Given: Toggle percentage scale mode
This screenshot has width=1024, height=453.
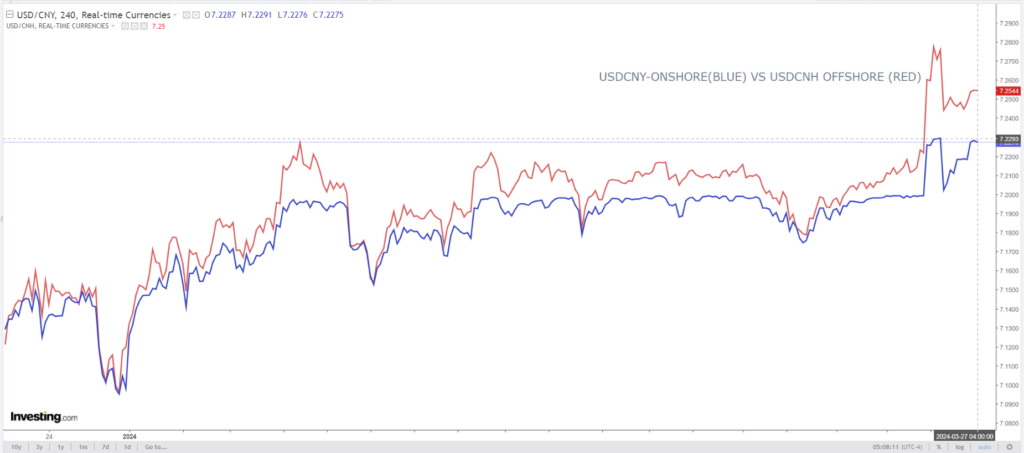Looking at the screenshot, I should click(938, 447).
